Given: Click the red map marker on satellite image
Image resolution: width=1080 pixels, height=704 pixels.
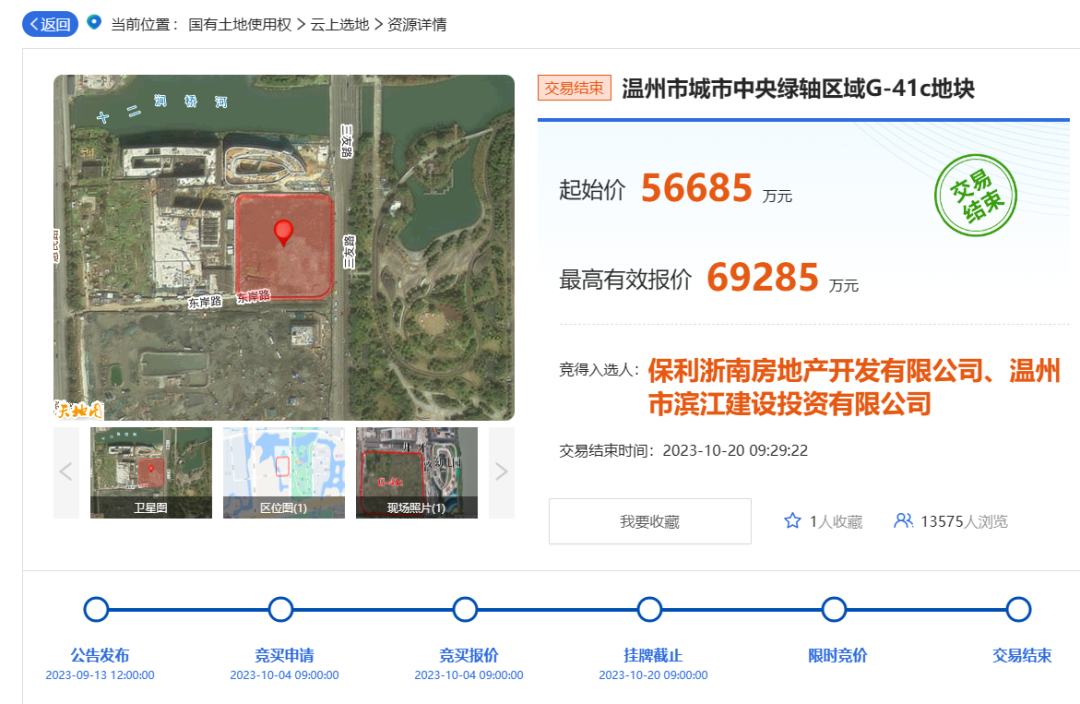Looking at the screenshot, I should coord(283,233).
